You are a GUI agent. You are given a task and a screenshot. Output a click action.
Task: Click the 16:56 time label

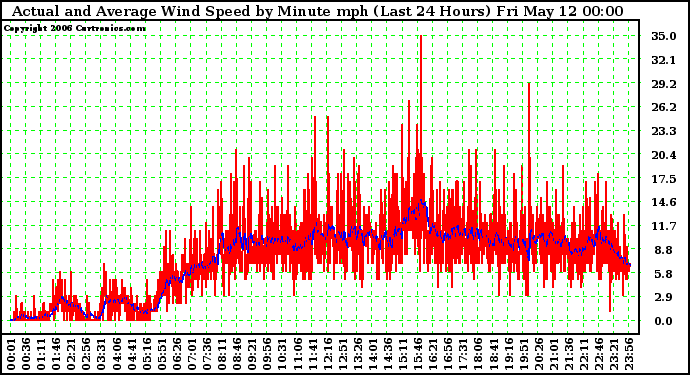click(448, 354)
